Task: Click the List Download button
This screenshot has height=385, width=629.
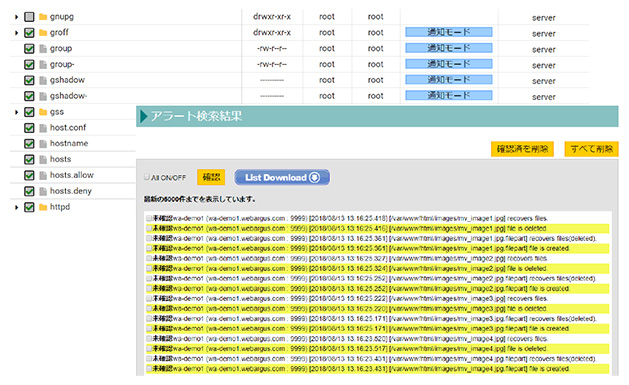Action: pos(282,177)
